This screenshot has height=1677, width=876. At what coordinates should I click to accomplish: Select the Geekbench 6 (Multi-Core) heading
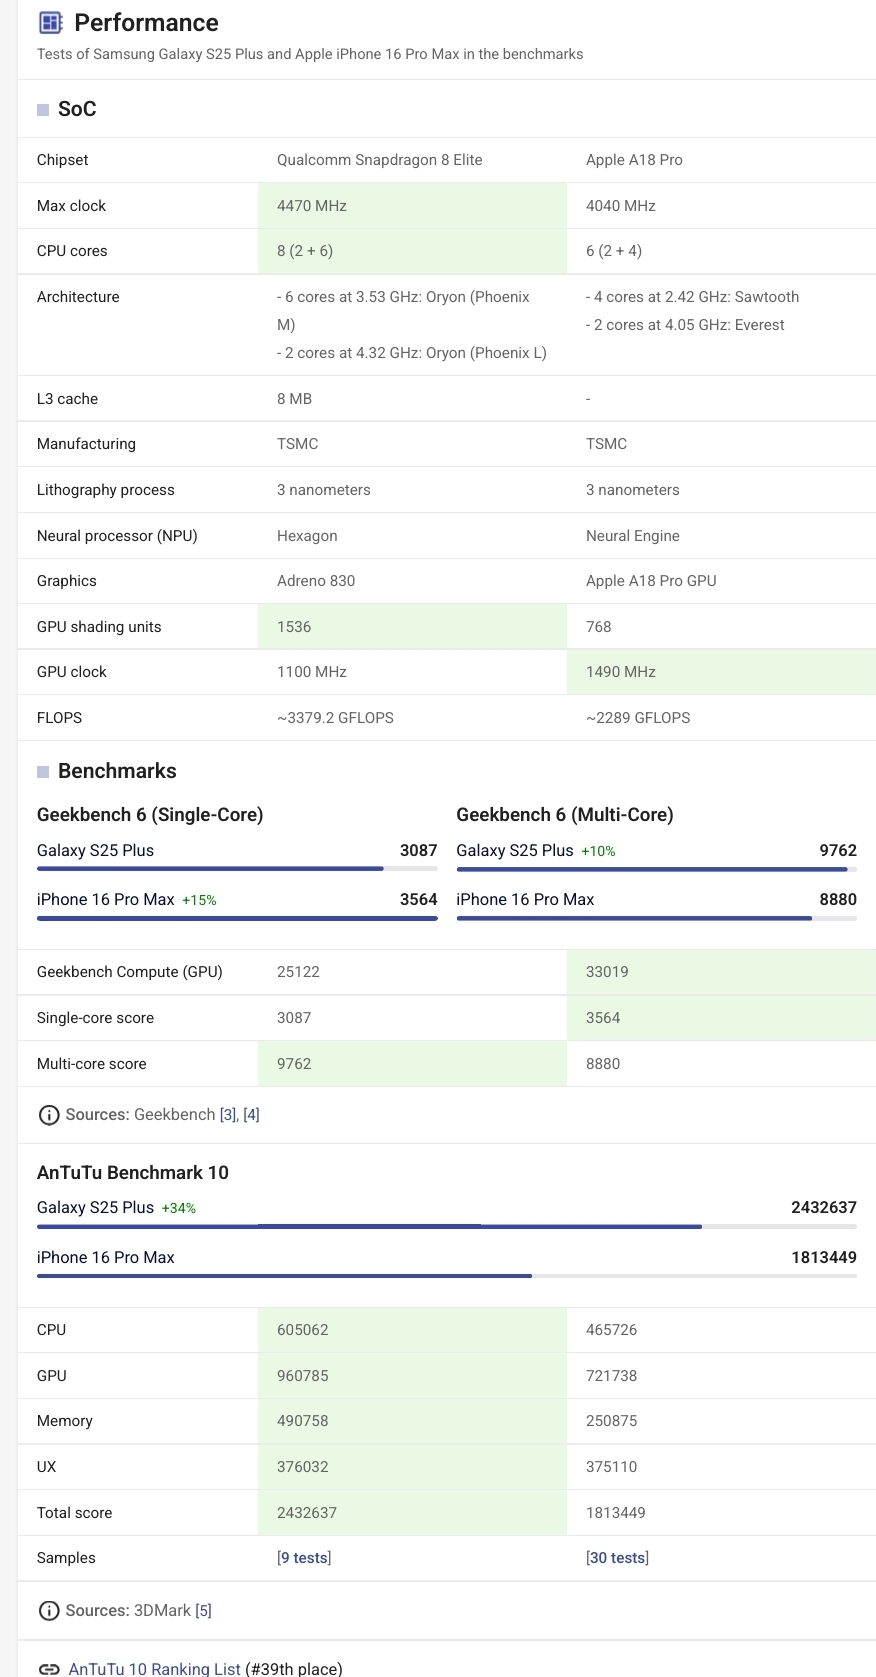(565, 815)
